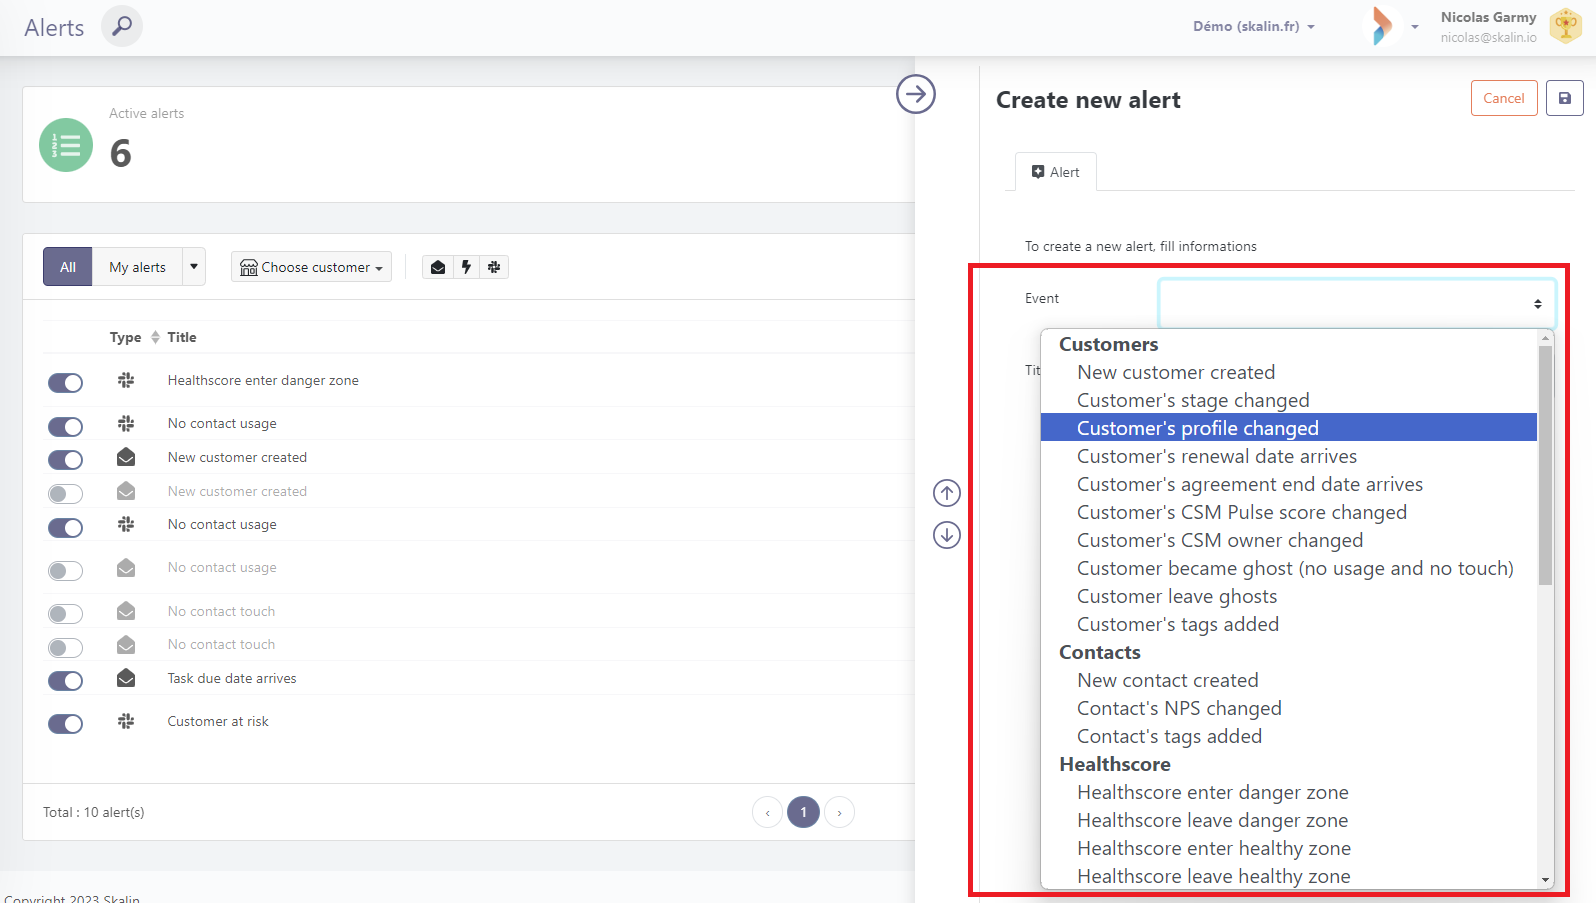Filter alerts by Slack icon
The height and width of the screenshot is (903, 1596).
click(x=494, y=267)
